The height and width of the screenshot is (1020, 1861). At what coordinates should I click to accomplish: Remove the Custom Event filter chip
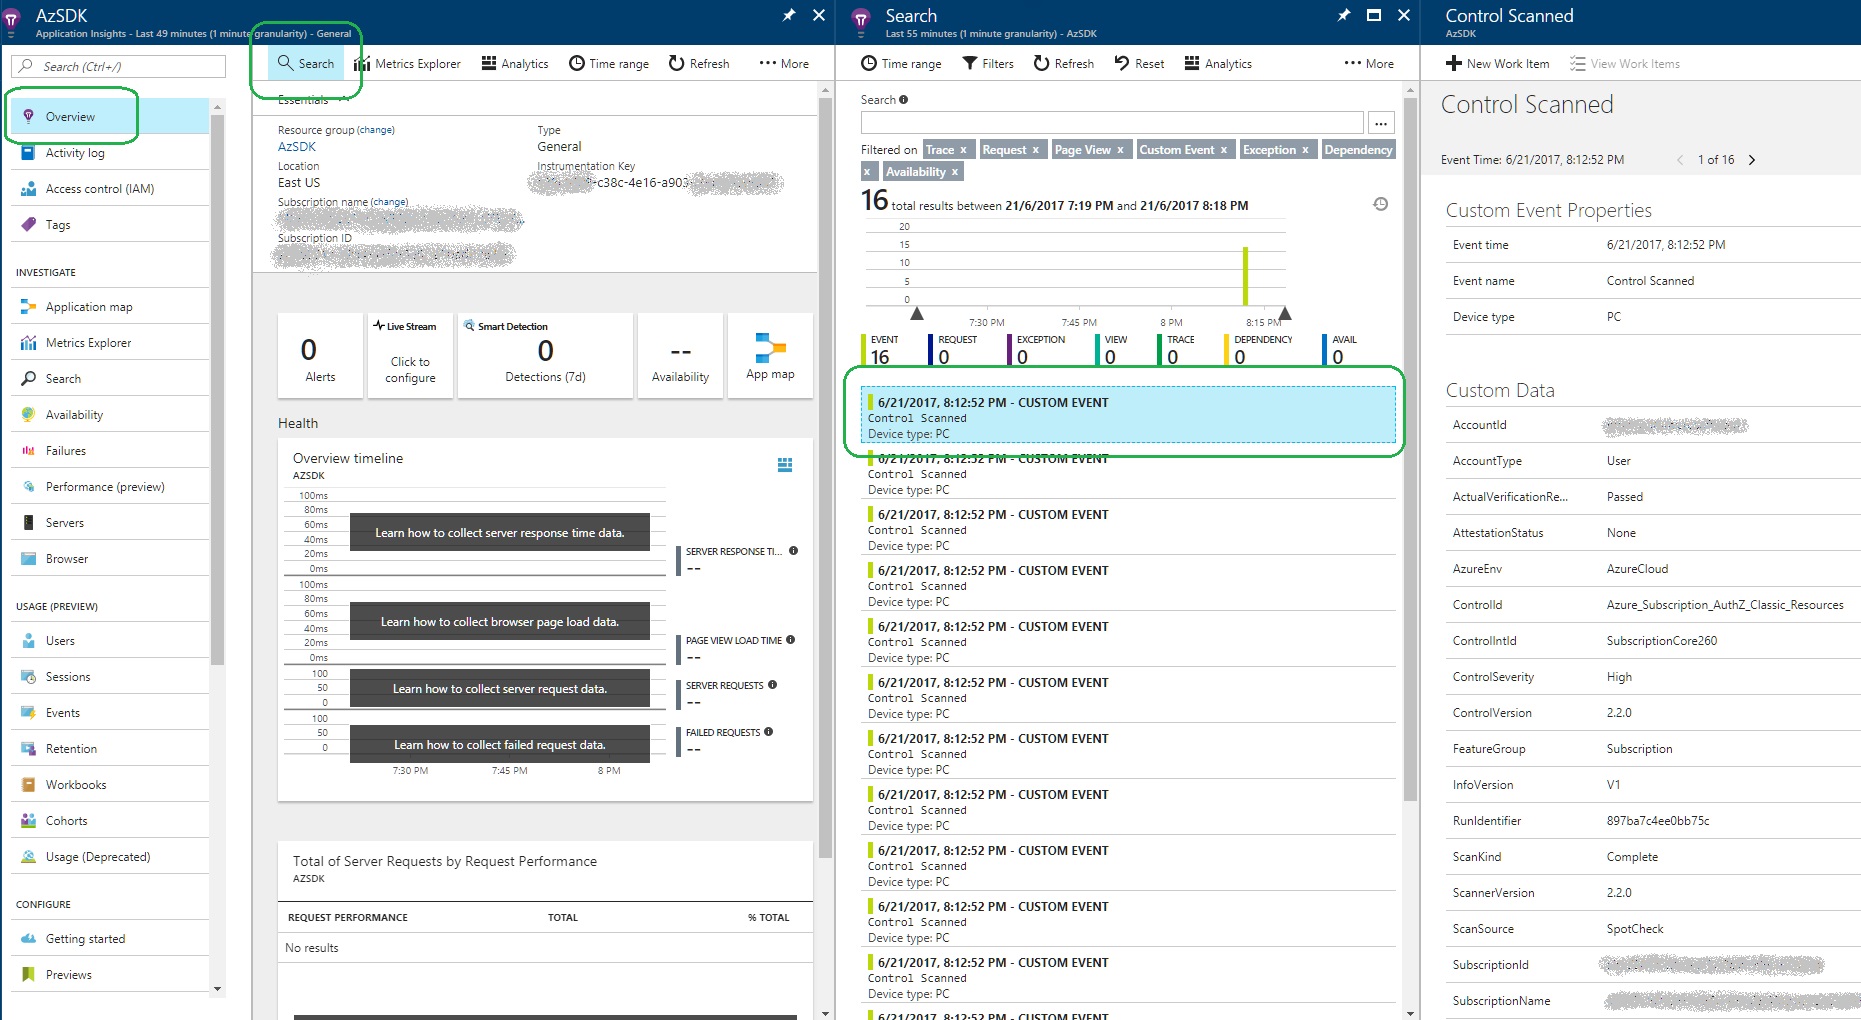coord(1223,150)
